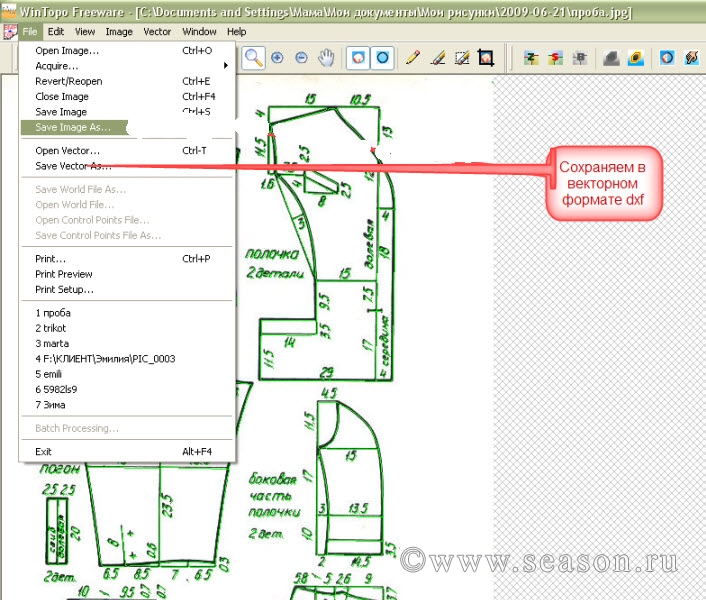The height and width of the screenshot is (600, 706).
Task: Click the red S vectorise icon
Action: point(556,58)
